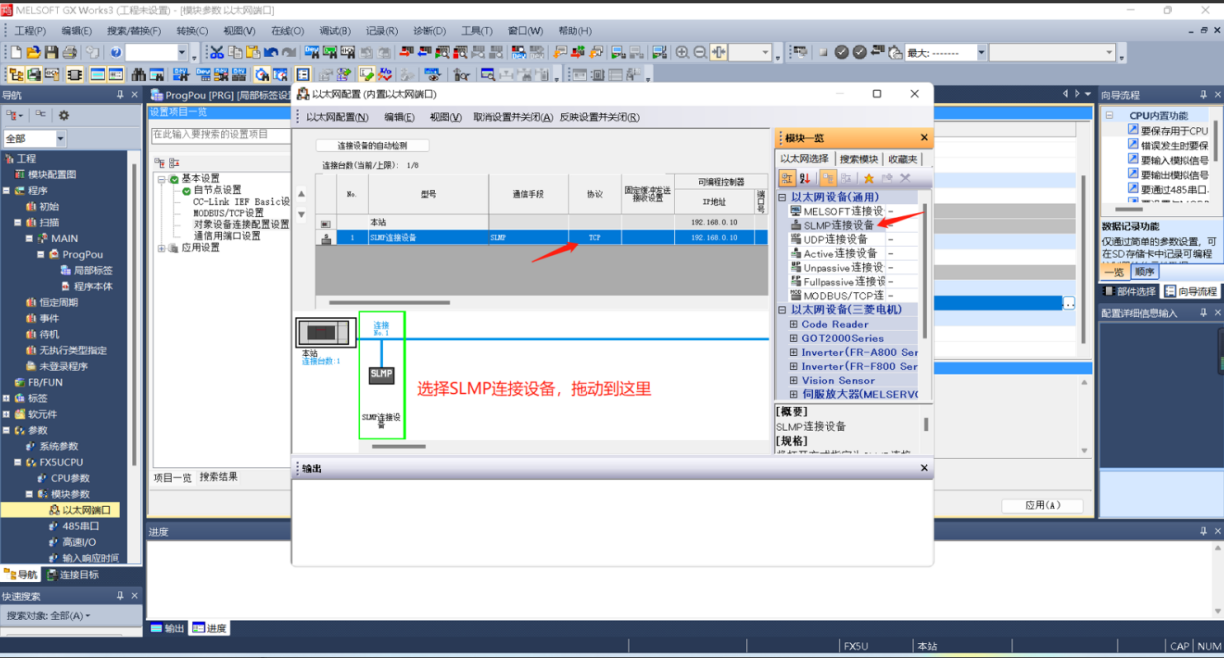1225x659 pixels.
Task: Select 485串口 in the navigation tree
Action: [79, 526]
